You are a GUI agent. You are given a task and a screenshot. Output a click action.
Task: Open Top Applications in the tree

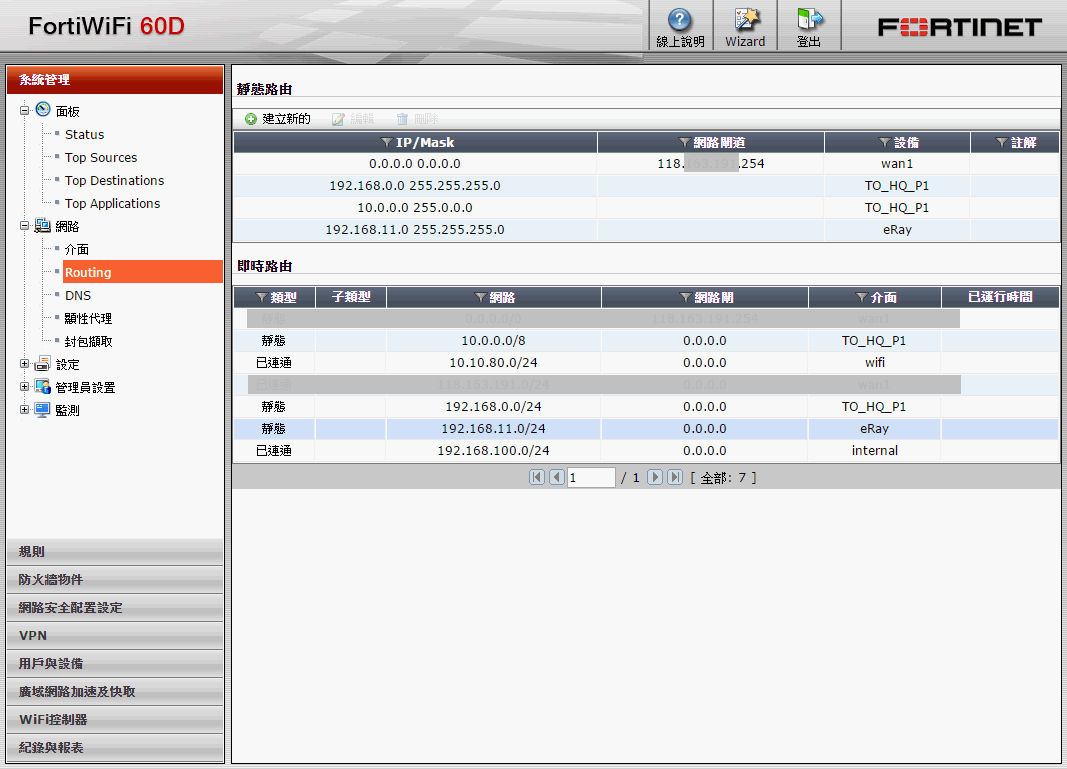[112, 203]
